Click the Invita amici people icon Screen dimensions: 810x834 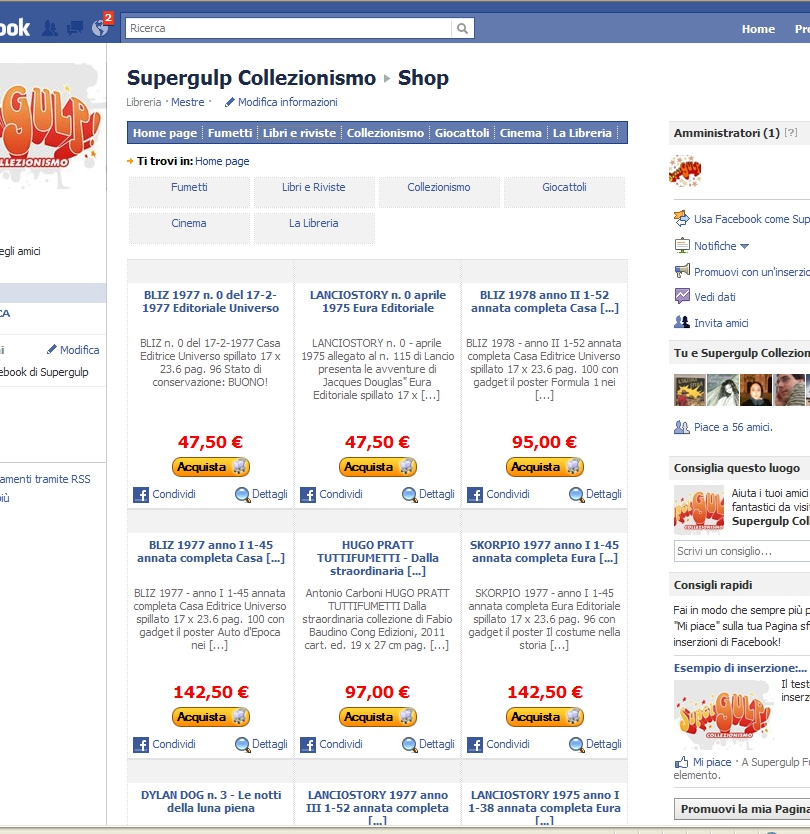[x=682, y=322]
